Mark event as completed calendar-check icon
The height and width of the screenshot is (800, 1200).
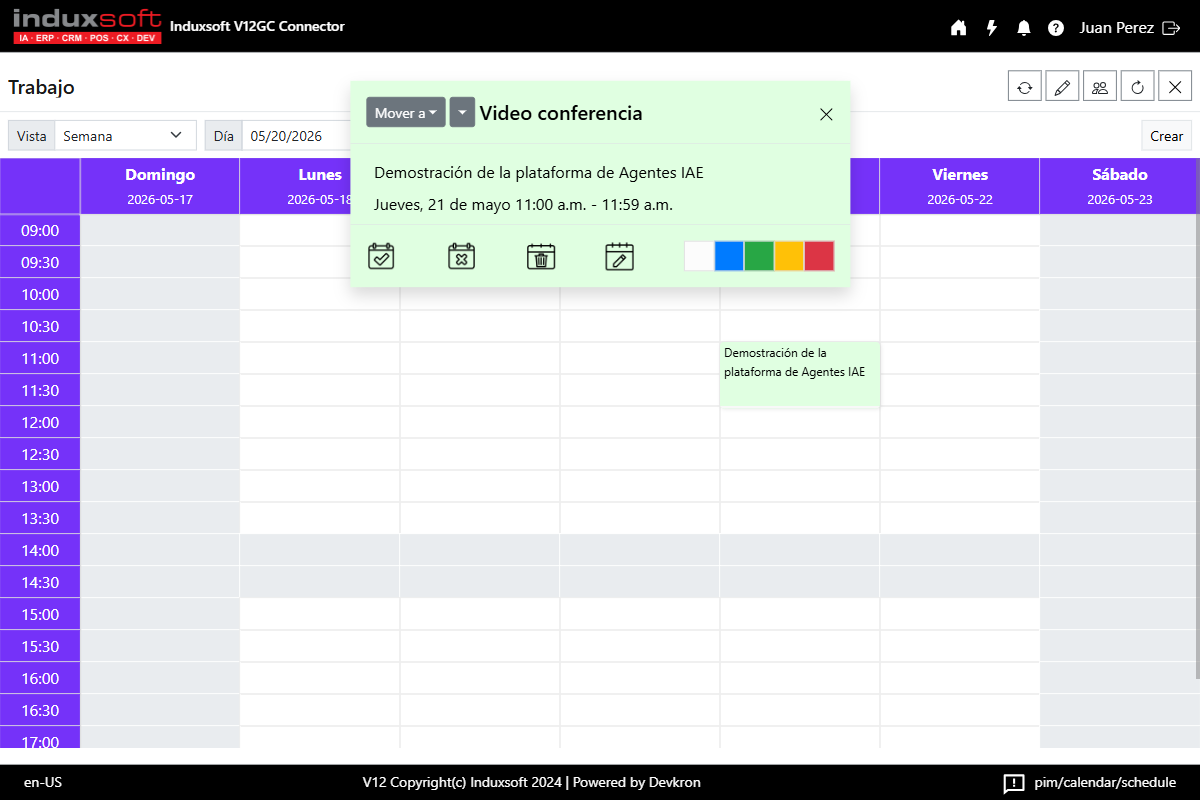[381, 256]
